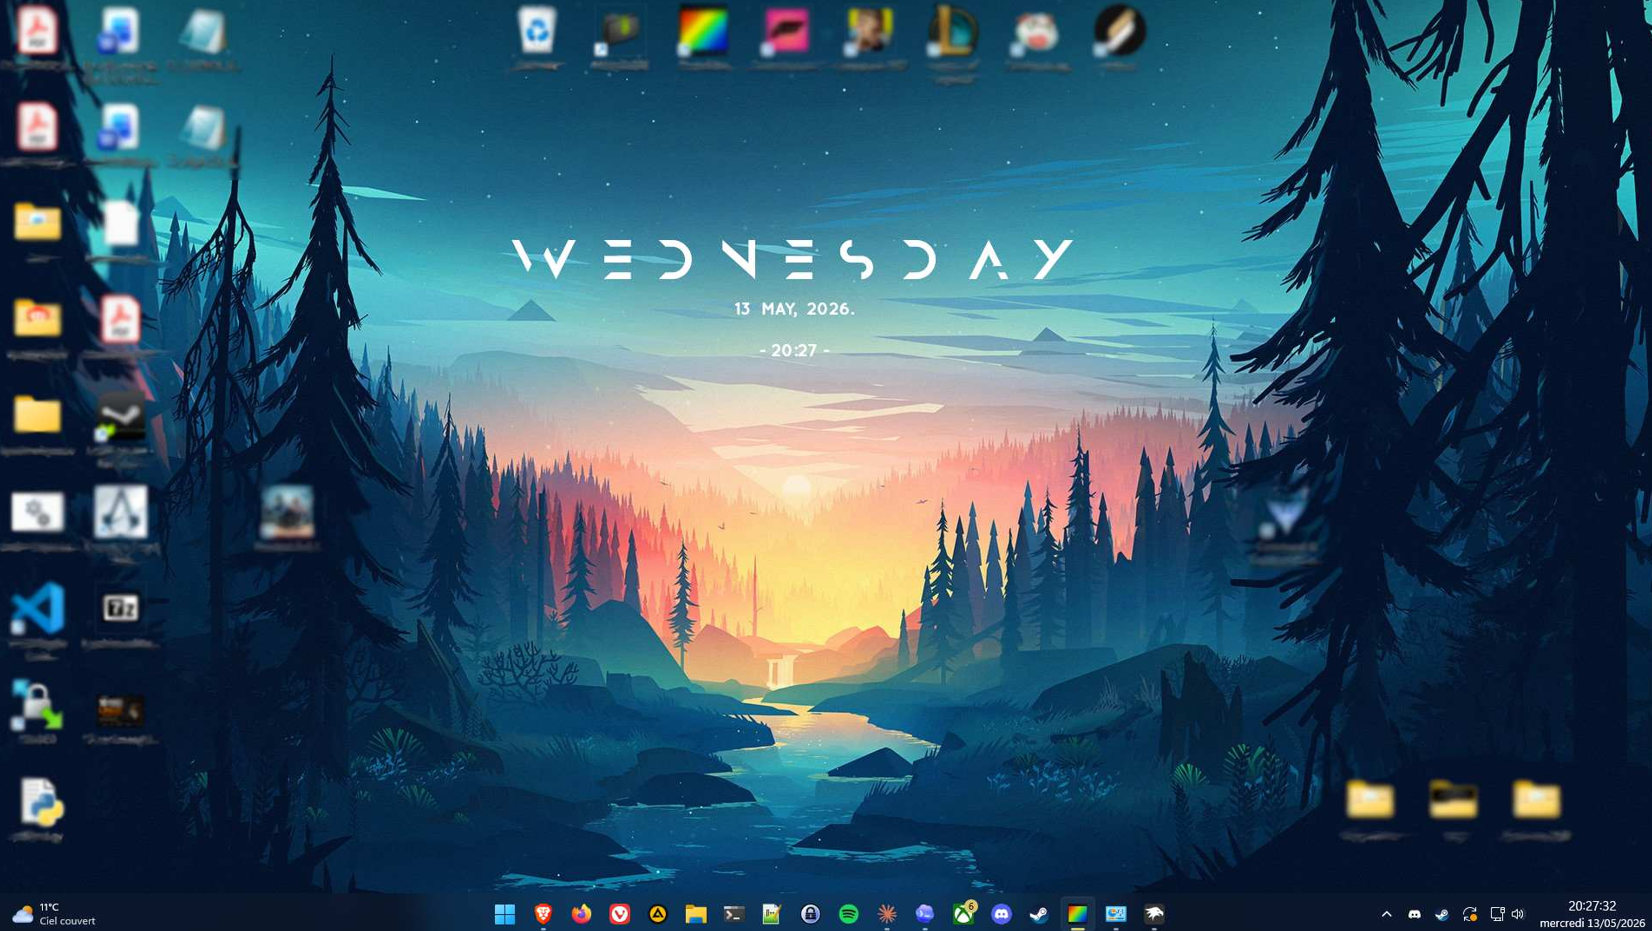
Task: Select the Visual Studio Code desktop shortcut
Action: pyautogui.click(x=38, y=620)
